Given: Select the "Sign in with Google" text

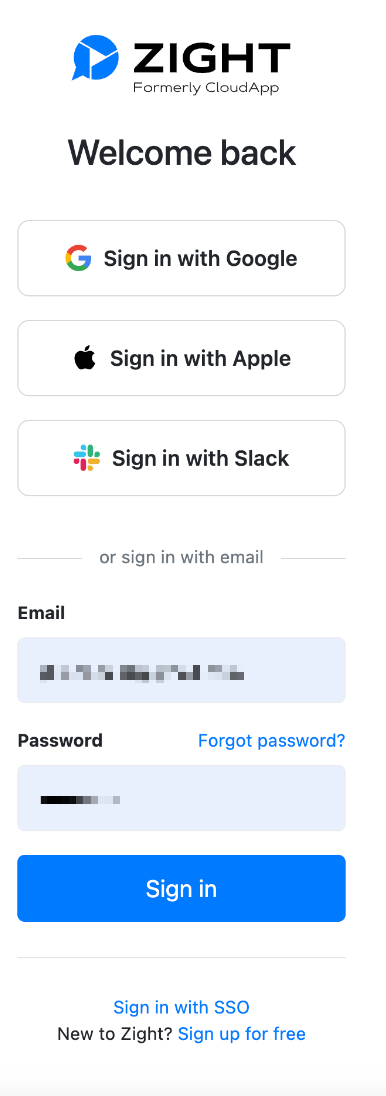Looking at the screenshot, I should click(x=201, y=259).
